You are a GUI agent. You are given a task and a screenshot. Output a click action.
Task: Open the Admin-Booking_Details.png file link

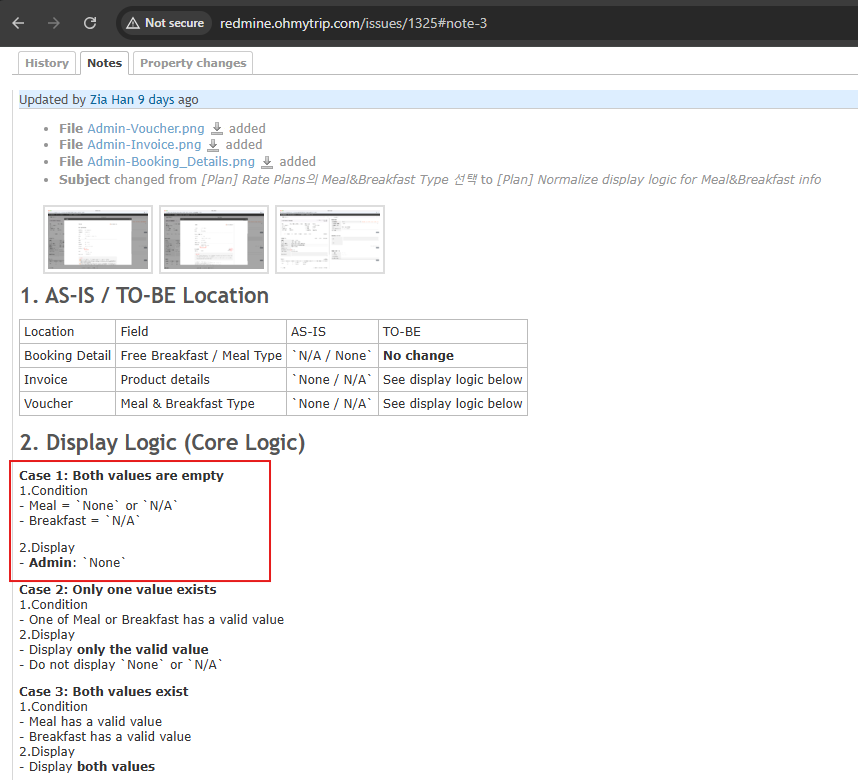pyautogui.click(x=171, y=162)
